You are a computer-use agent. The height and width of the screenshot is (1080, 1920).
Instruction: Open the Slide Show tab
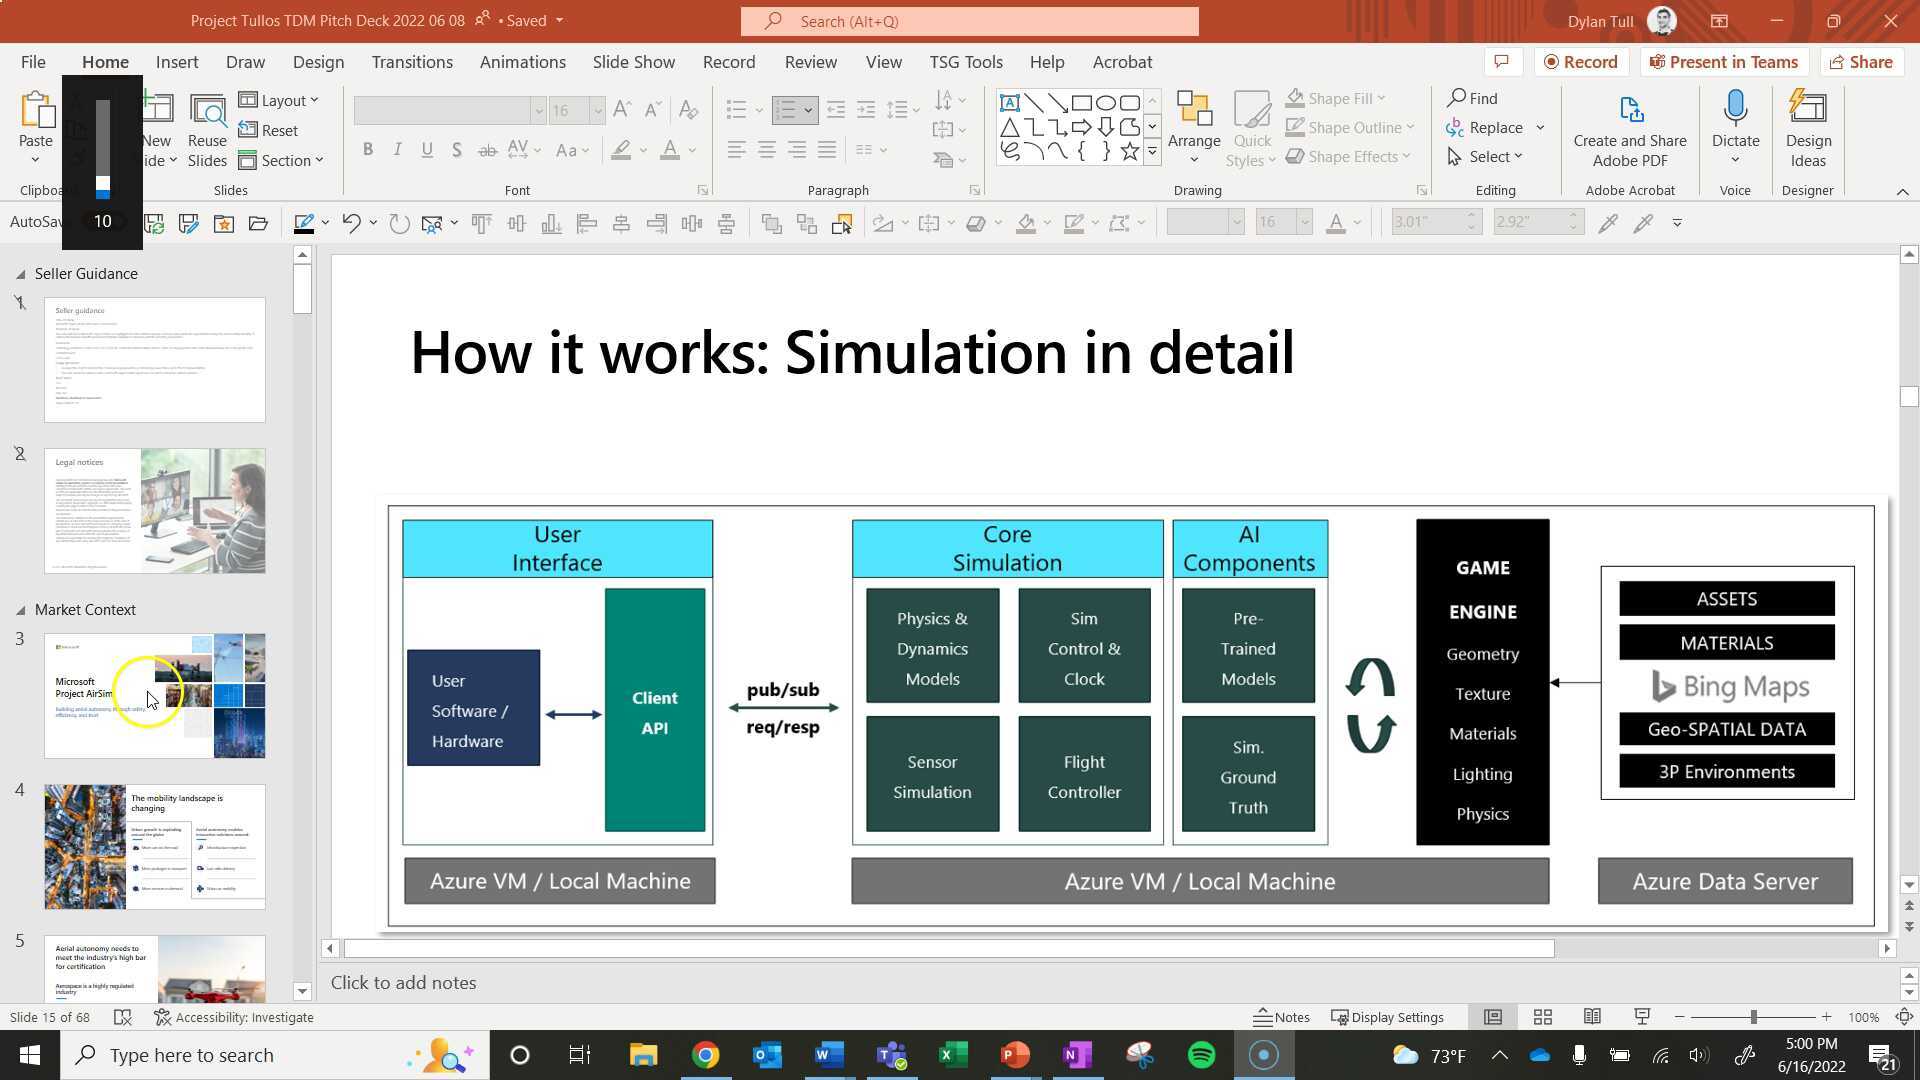pos(633,62)
